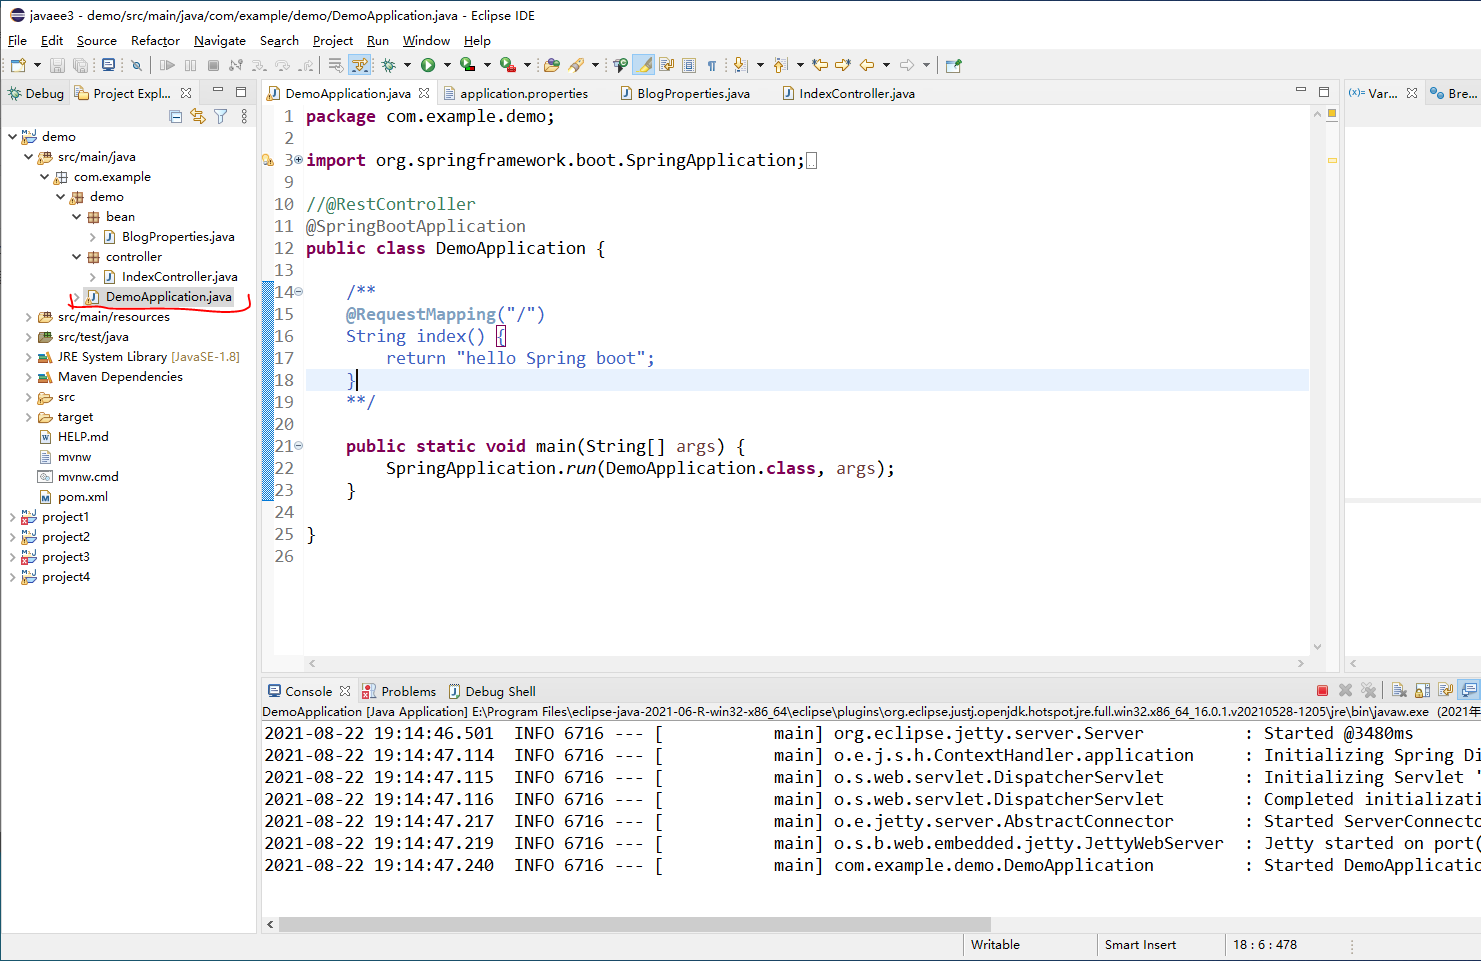1481x961 pixels.
Task: Switch to the BlogProperties.java editor tab
Action: tap(685, 93)
